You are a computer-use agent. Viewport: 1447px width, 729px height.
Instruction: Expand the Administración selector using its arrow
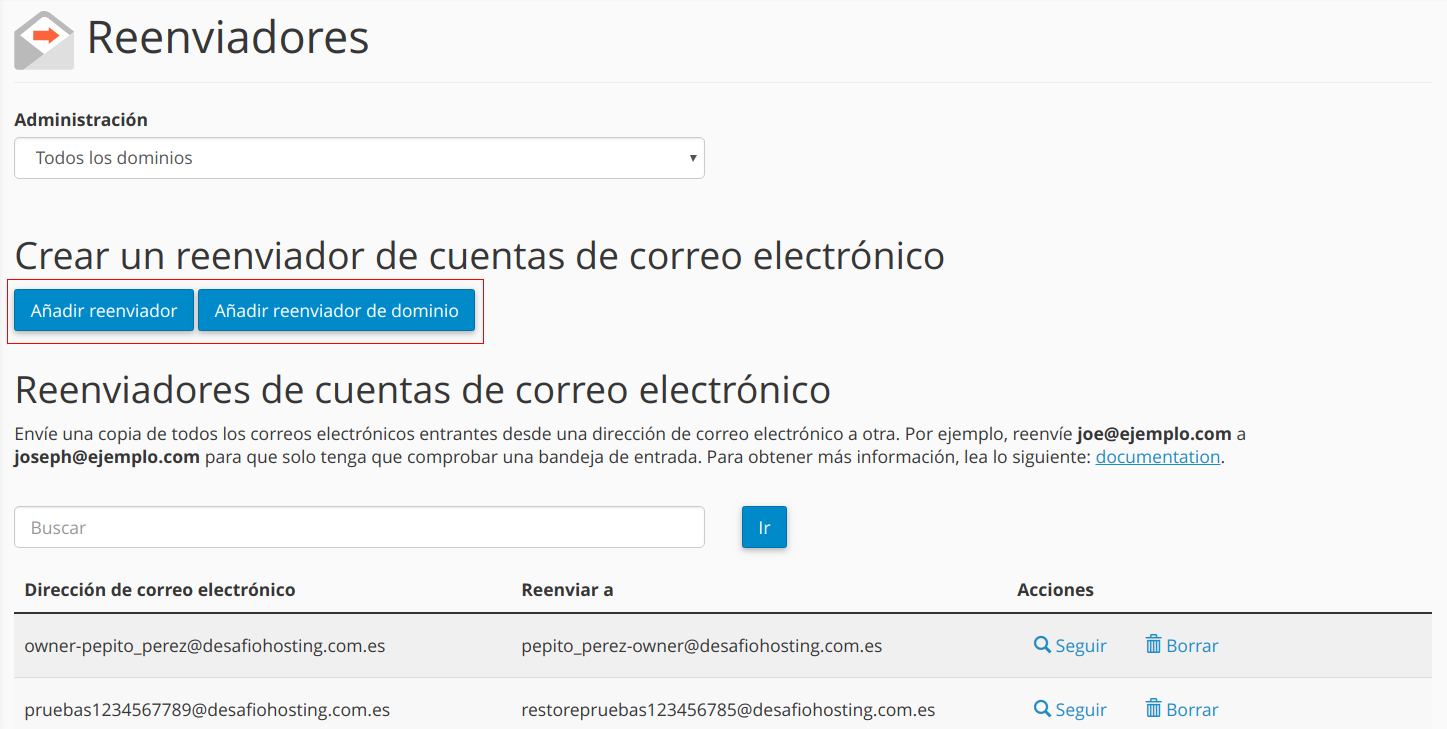pos(692,158)
